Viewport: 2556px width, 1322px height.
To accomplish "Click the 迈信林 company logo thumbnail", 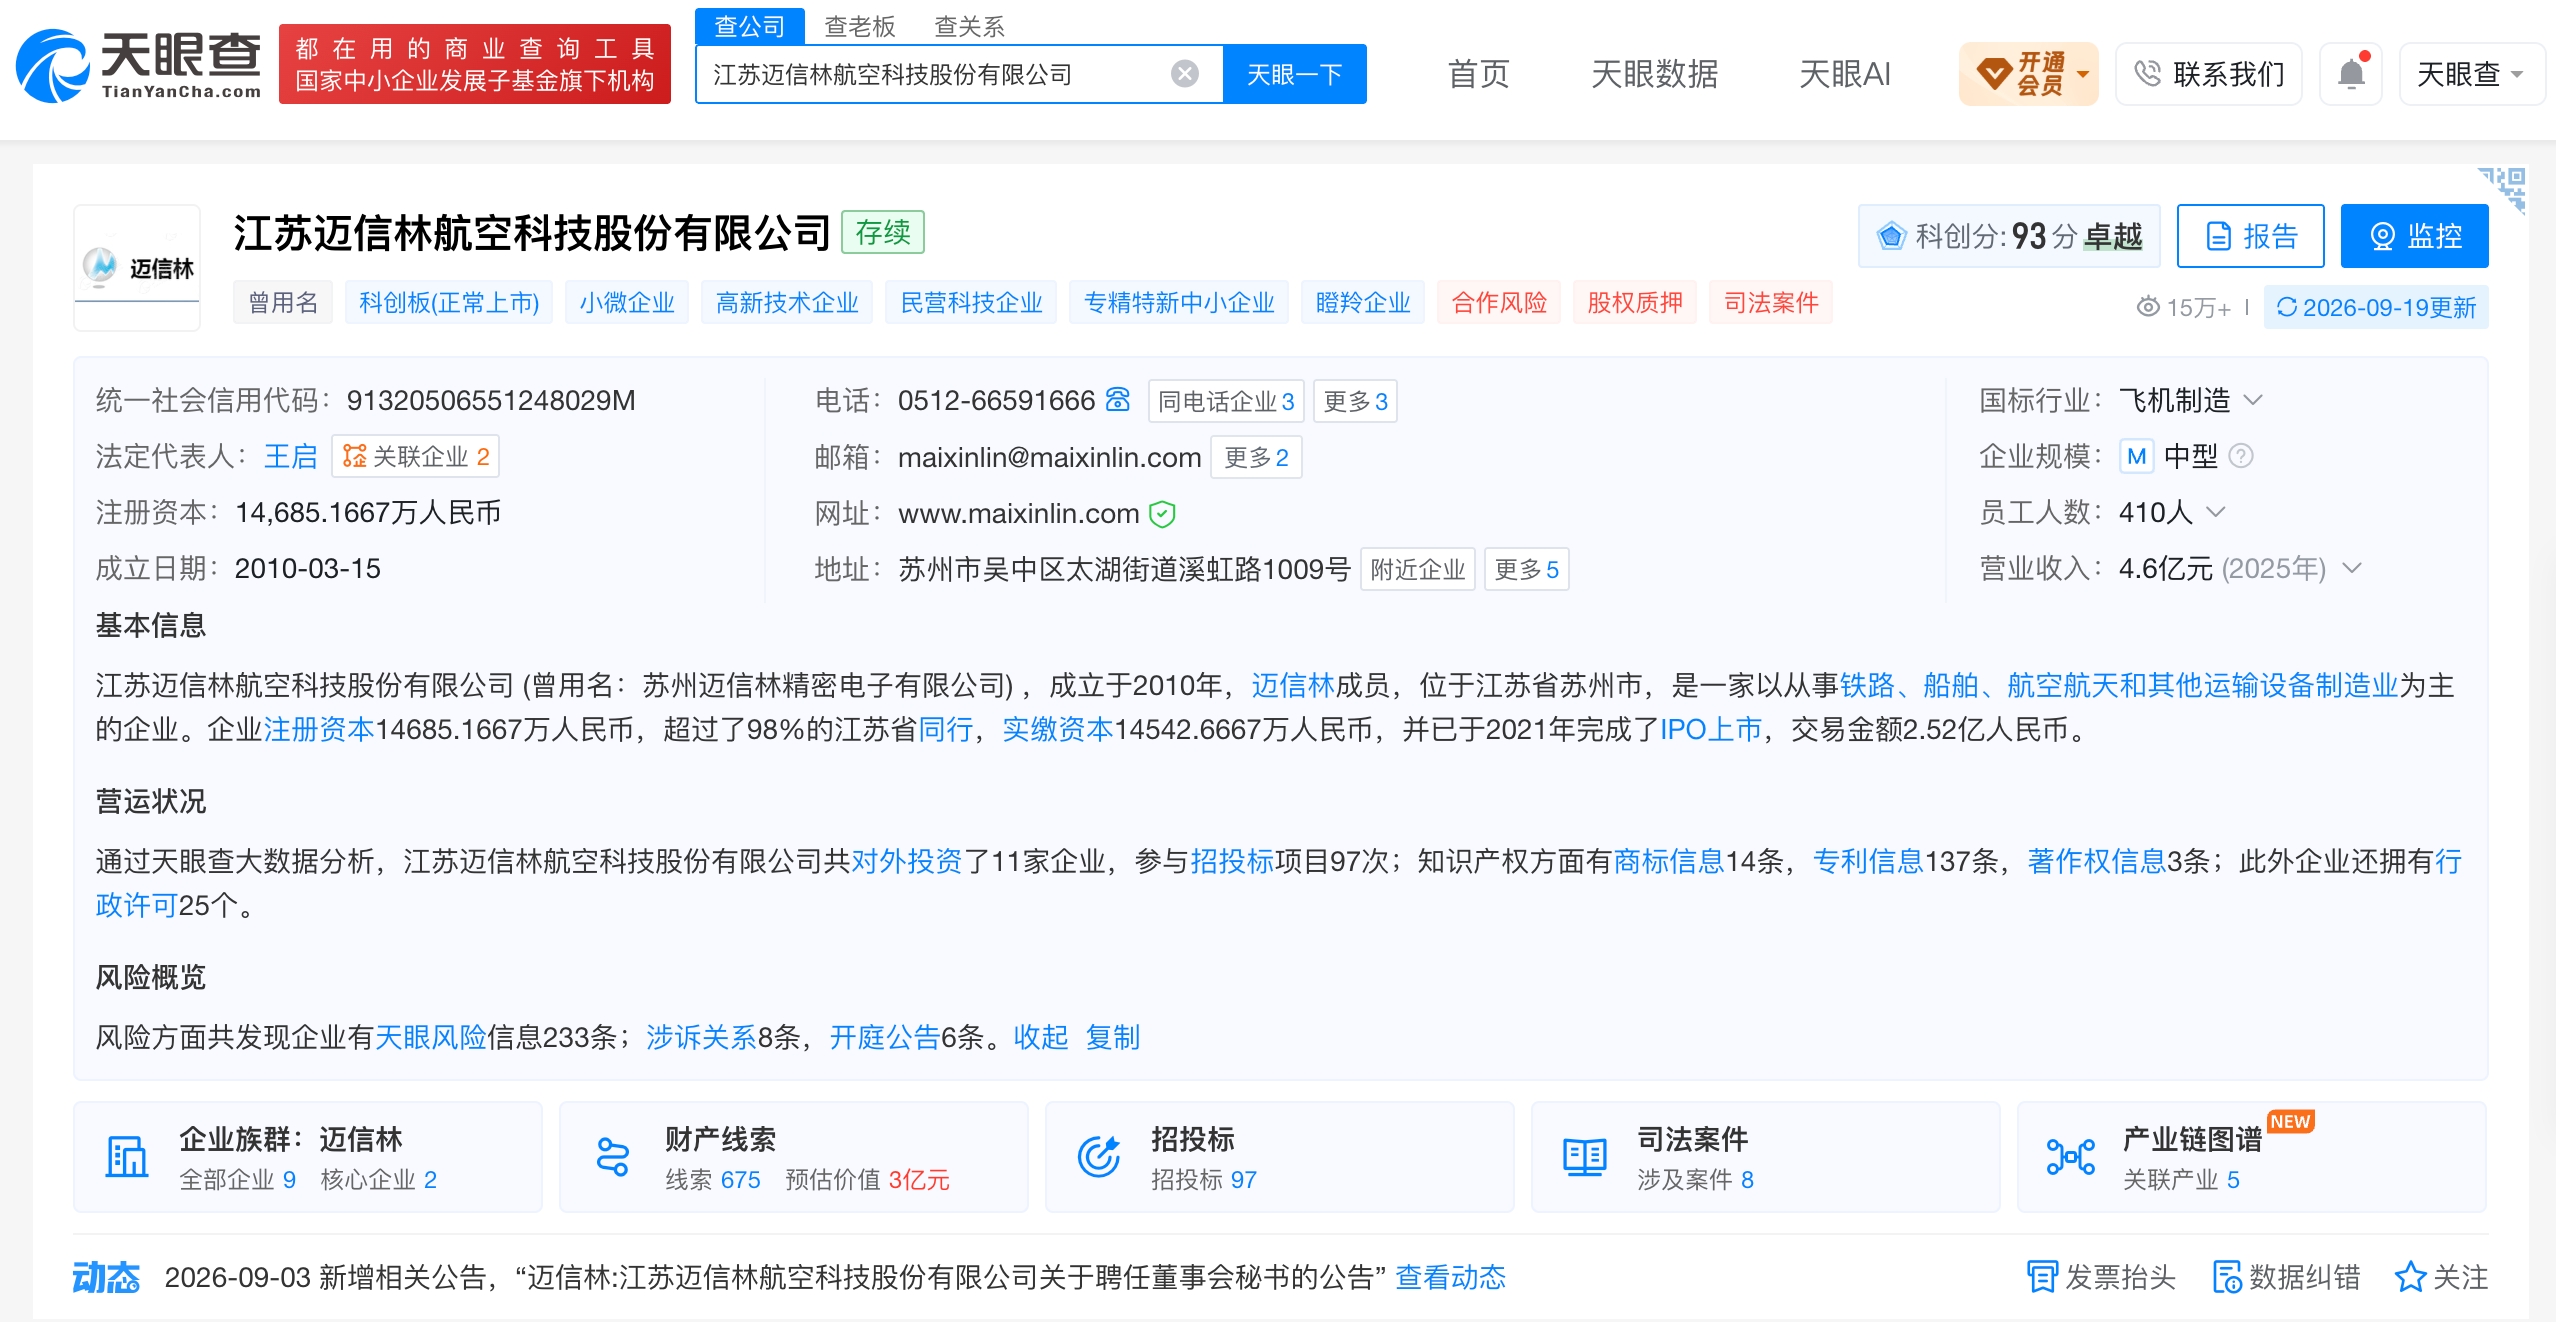I will 137,267.
